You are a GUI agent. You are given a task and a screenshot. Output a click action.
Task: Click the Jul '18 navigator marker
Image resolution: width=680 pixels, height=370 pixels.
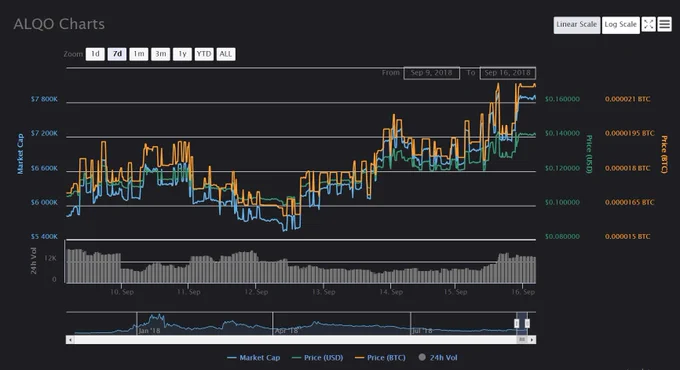coord(422,331)
